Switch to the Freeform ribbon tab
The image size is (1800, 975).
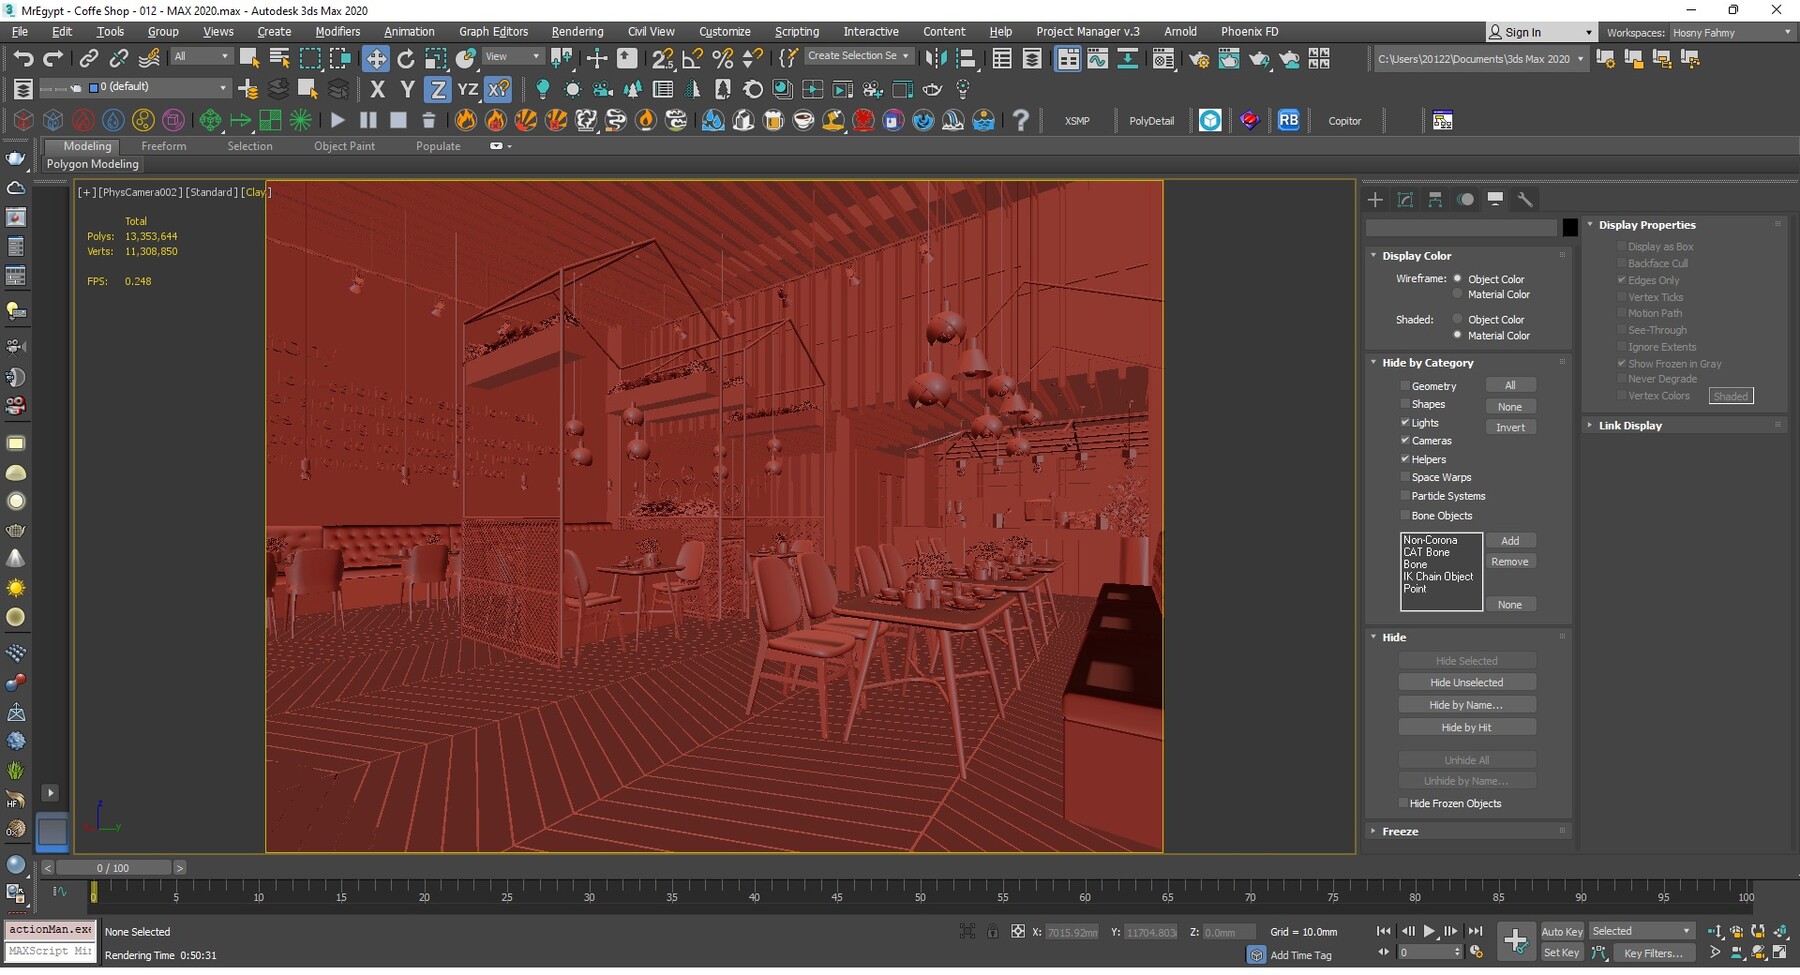point(164,146)
